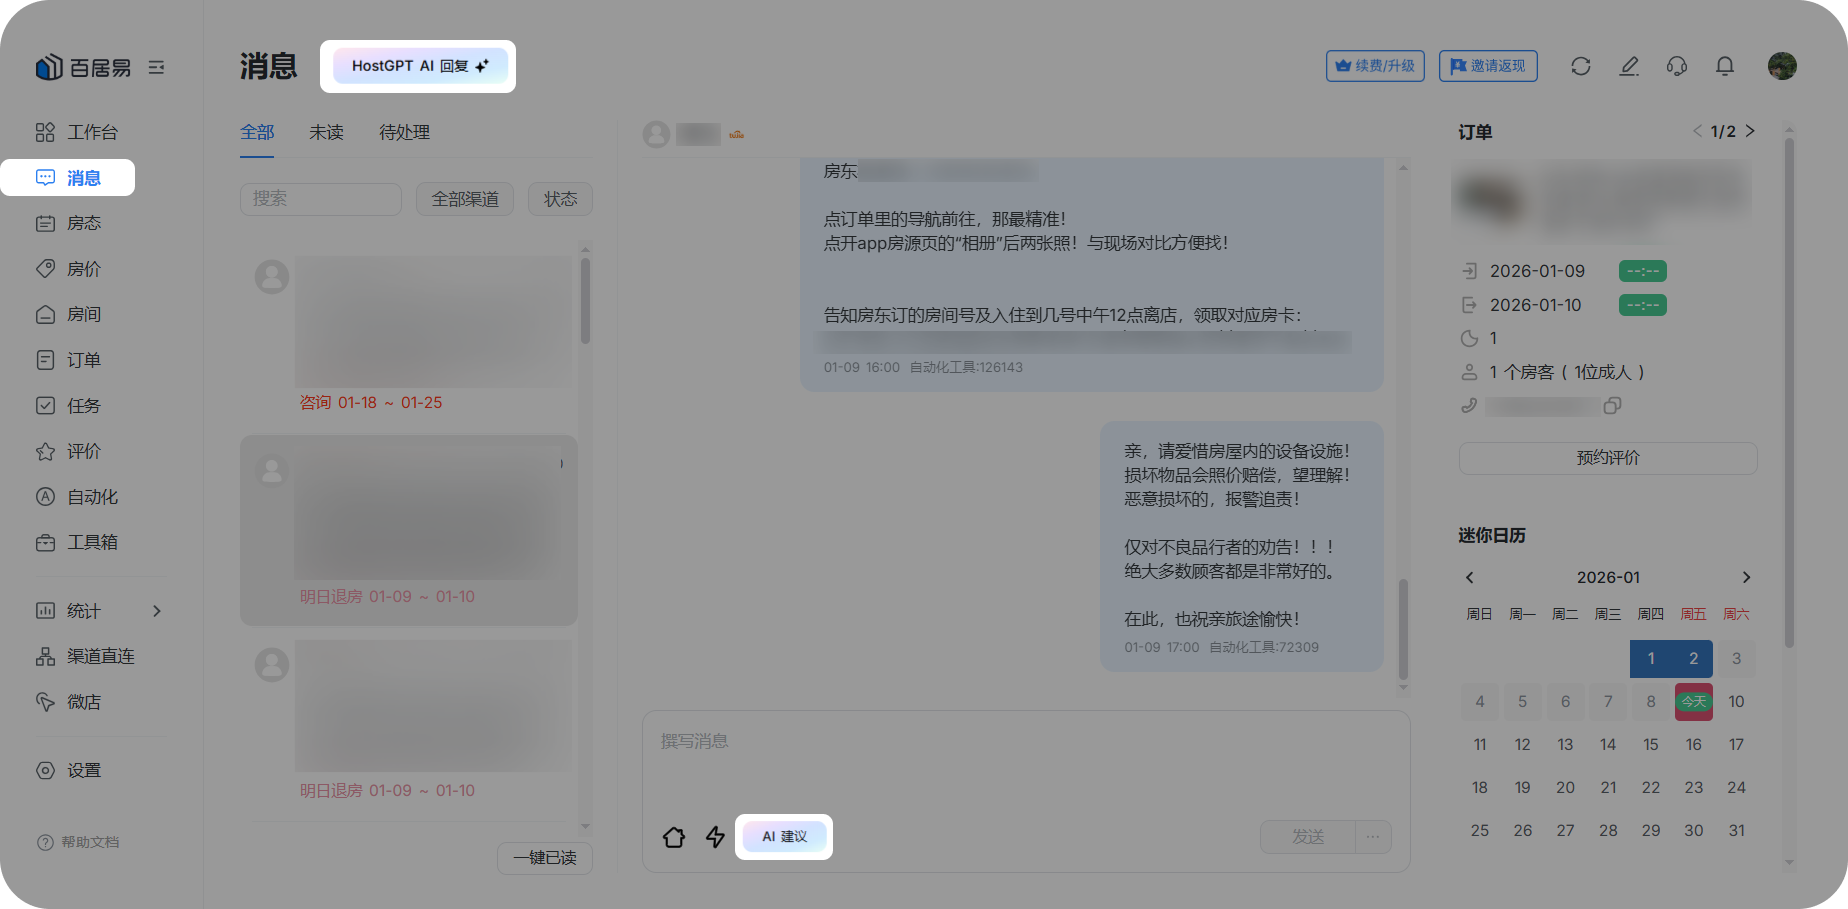Click the house icon below message box
The width and height of the screenshot is (1848, 909).
[674, 837]
